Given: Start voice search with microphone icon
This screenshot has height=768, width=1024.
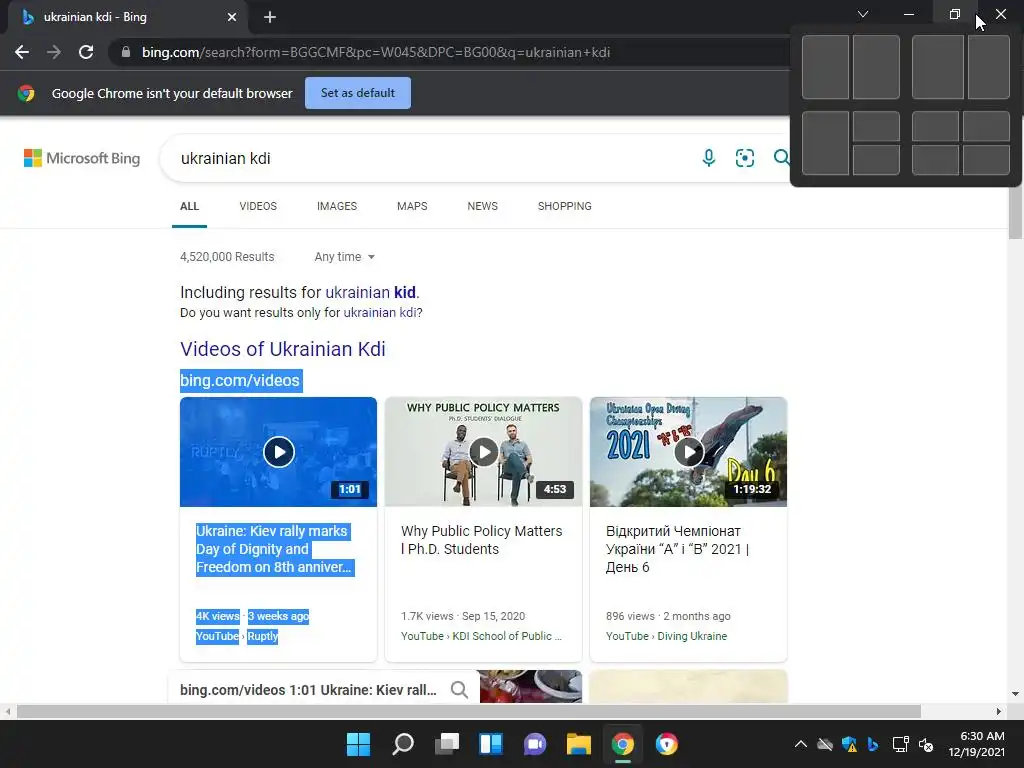Looking at the screenshot, I should (x=709, y=157).
